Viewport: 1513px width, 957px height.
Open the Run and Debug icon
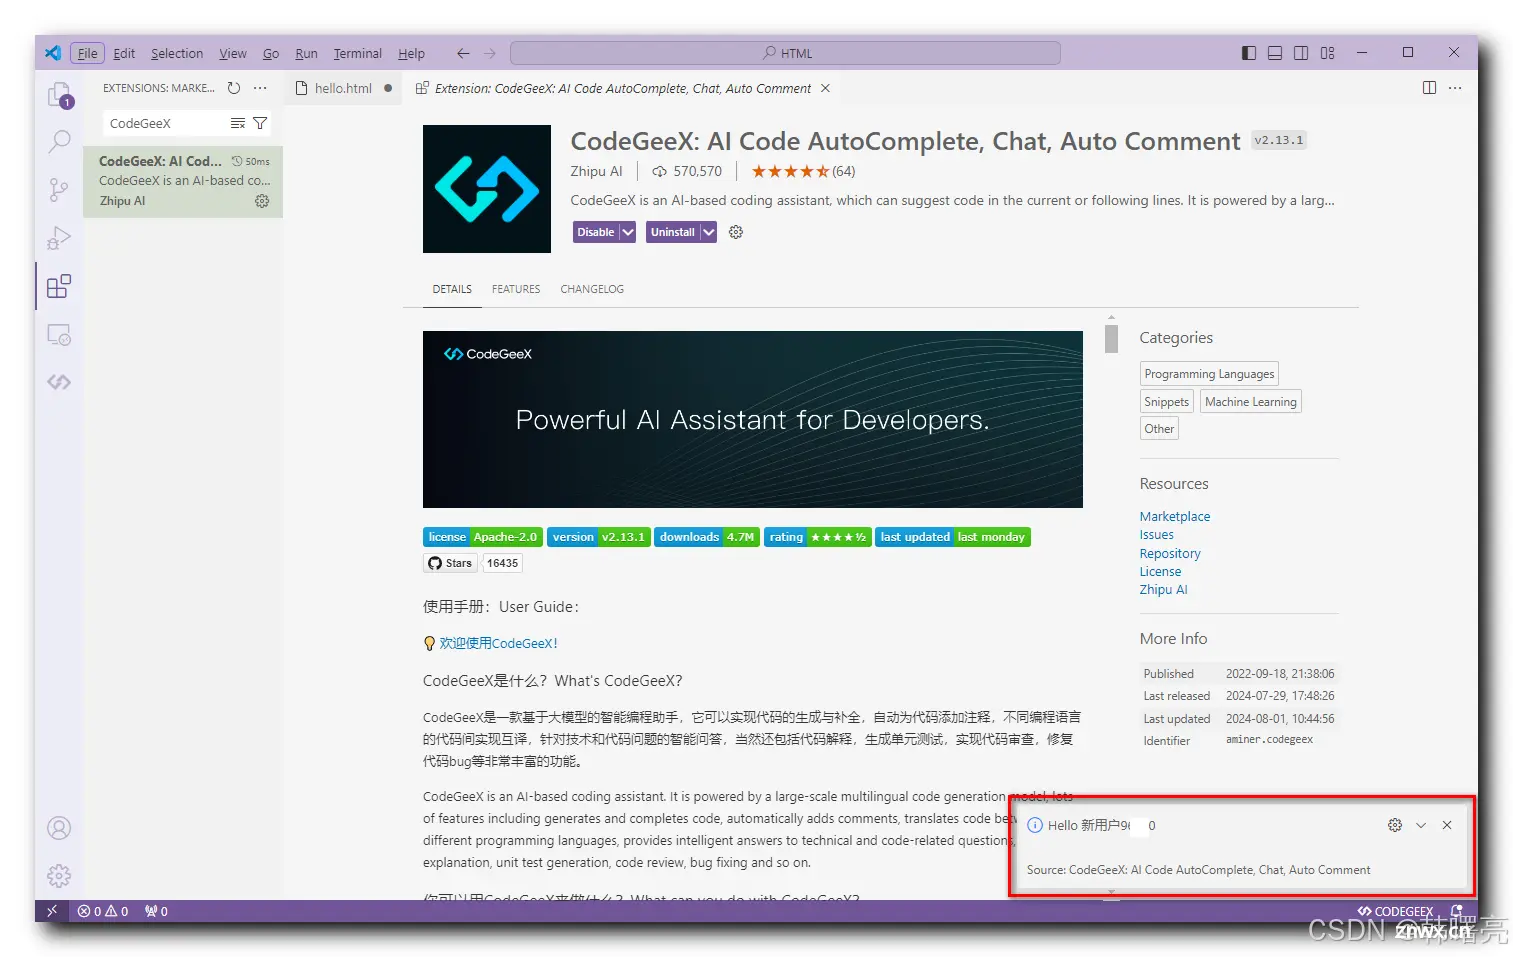[x=59, y=238]
